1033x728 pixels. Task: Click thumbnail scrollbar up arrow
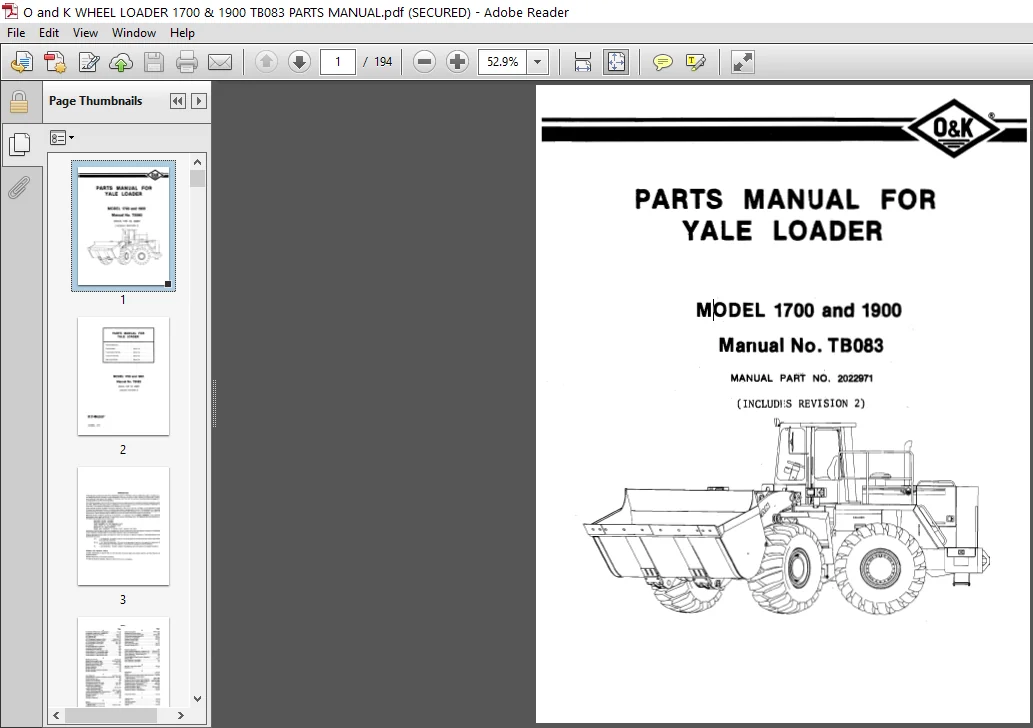click(198, 162)
